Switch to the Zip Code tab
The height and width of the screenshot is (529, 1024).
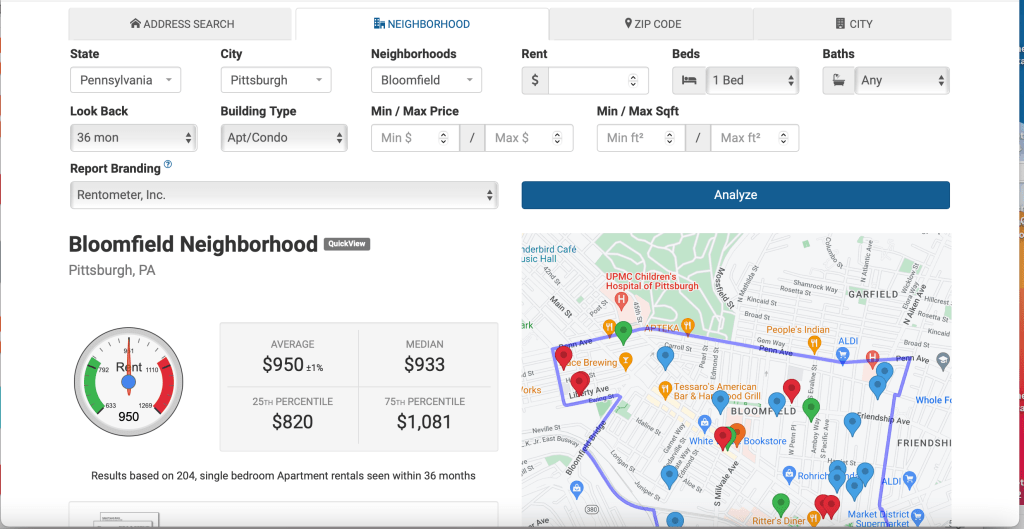point(651,24)
